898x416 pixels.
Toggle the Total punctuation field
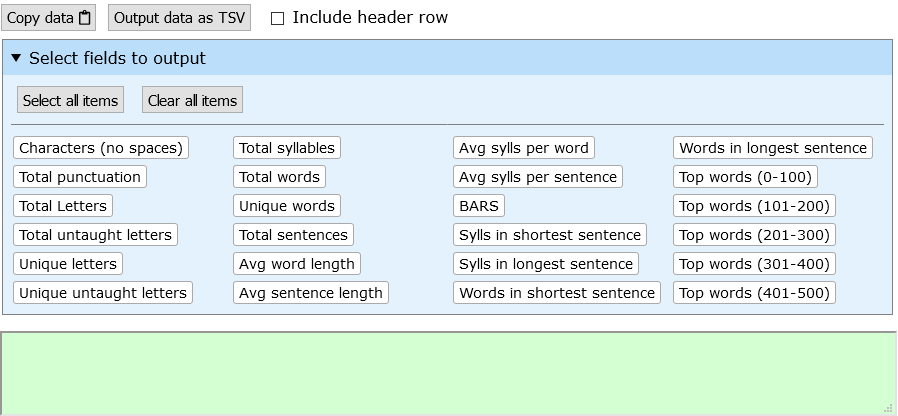tap(80, 176)
